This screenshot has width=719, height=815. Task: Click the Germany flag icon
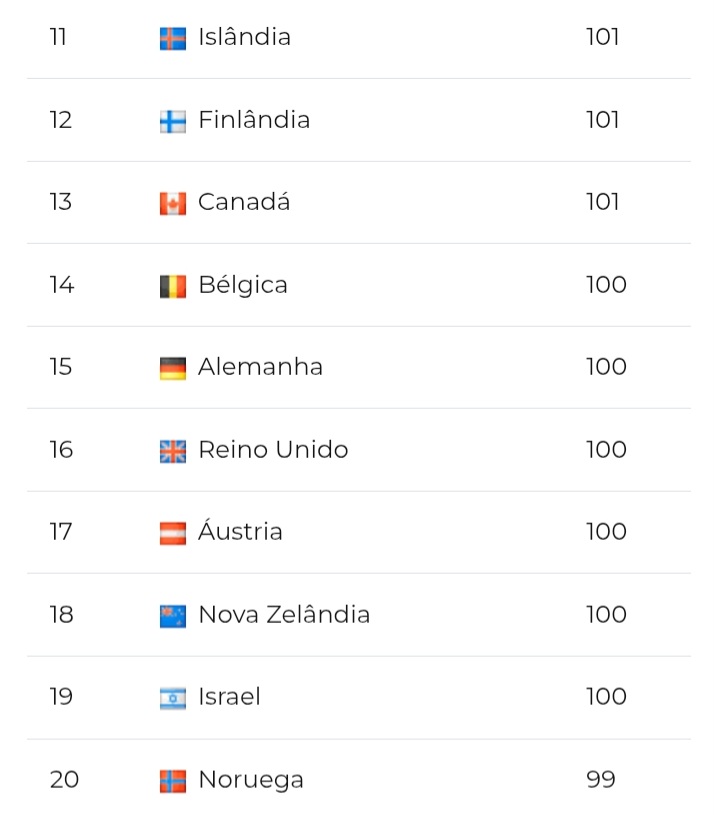[173, 369]
